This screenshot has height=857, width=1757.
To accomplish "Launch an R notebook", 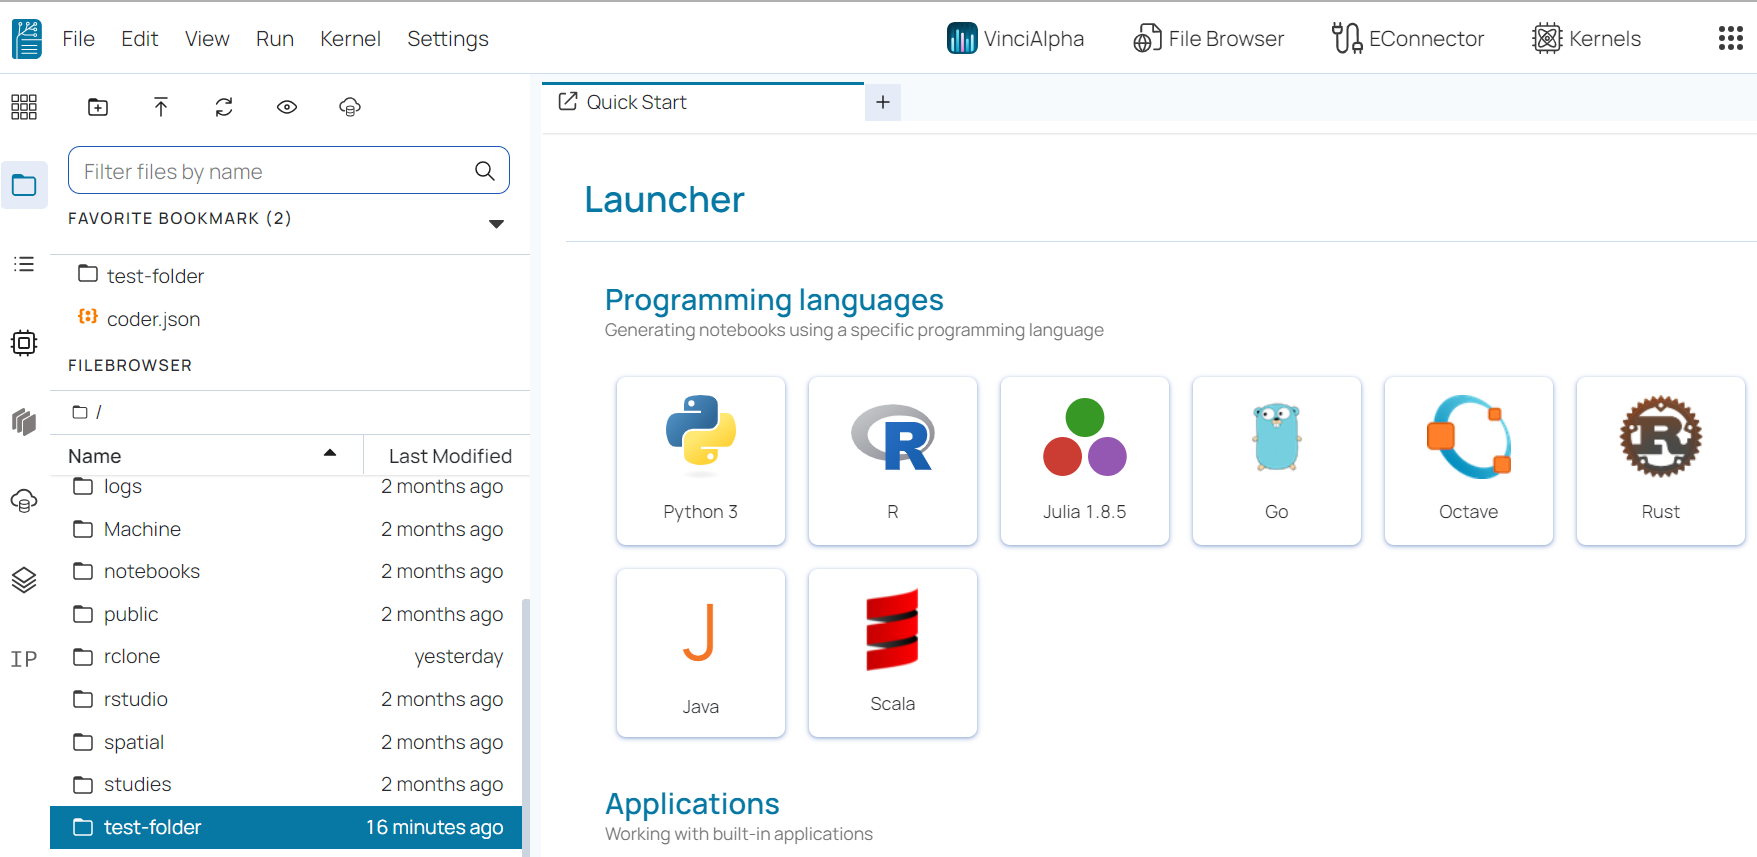I will (893, 461).
